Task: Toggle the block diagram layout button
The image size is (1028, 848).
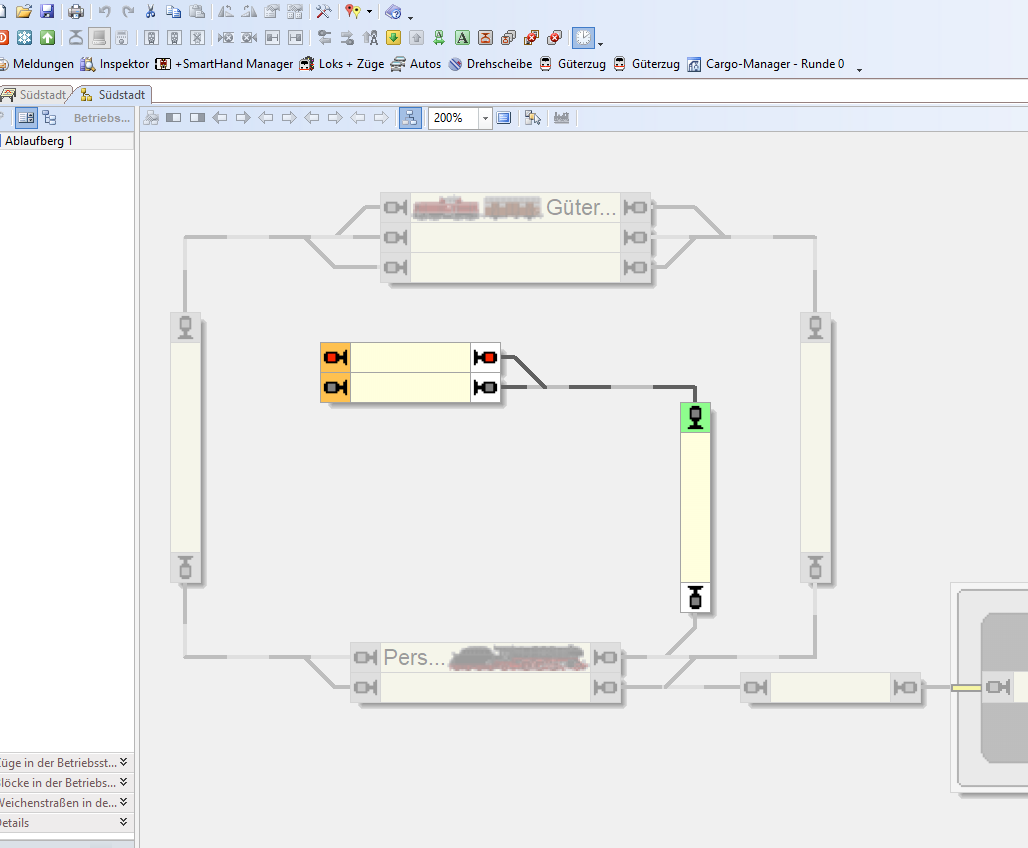Action: [x=410, y=118]
